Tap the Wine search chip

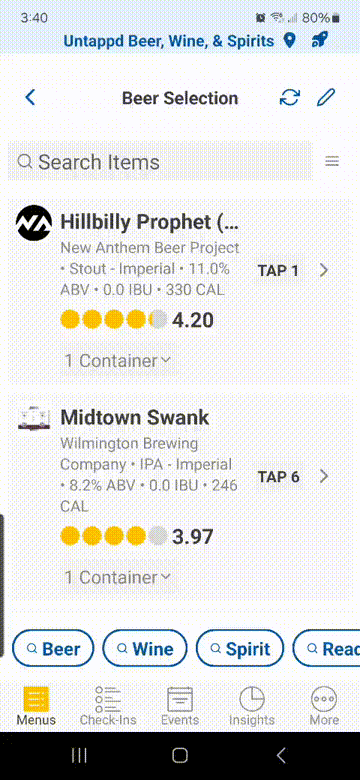pyautogui.click(x=145, y=648)
